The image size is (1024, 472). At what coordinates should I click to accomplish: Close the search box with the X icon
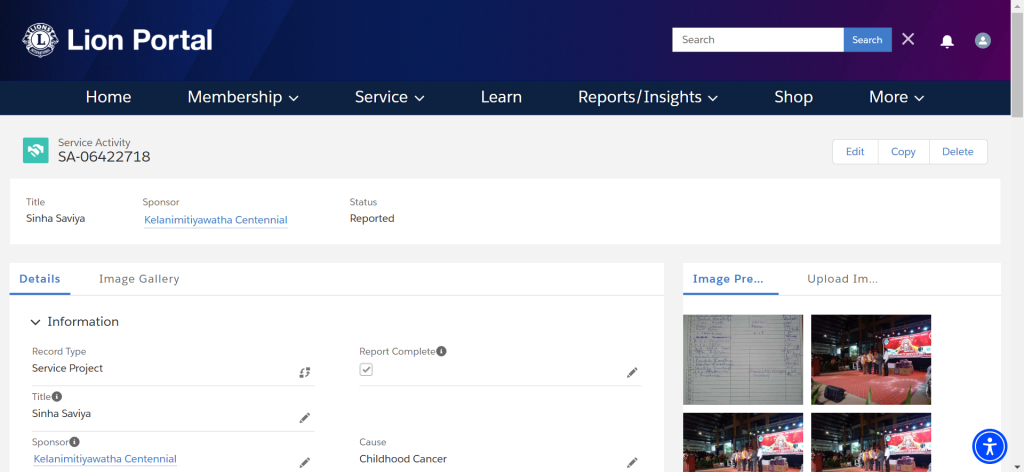click(x=908, y=39)
